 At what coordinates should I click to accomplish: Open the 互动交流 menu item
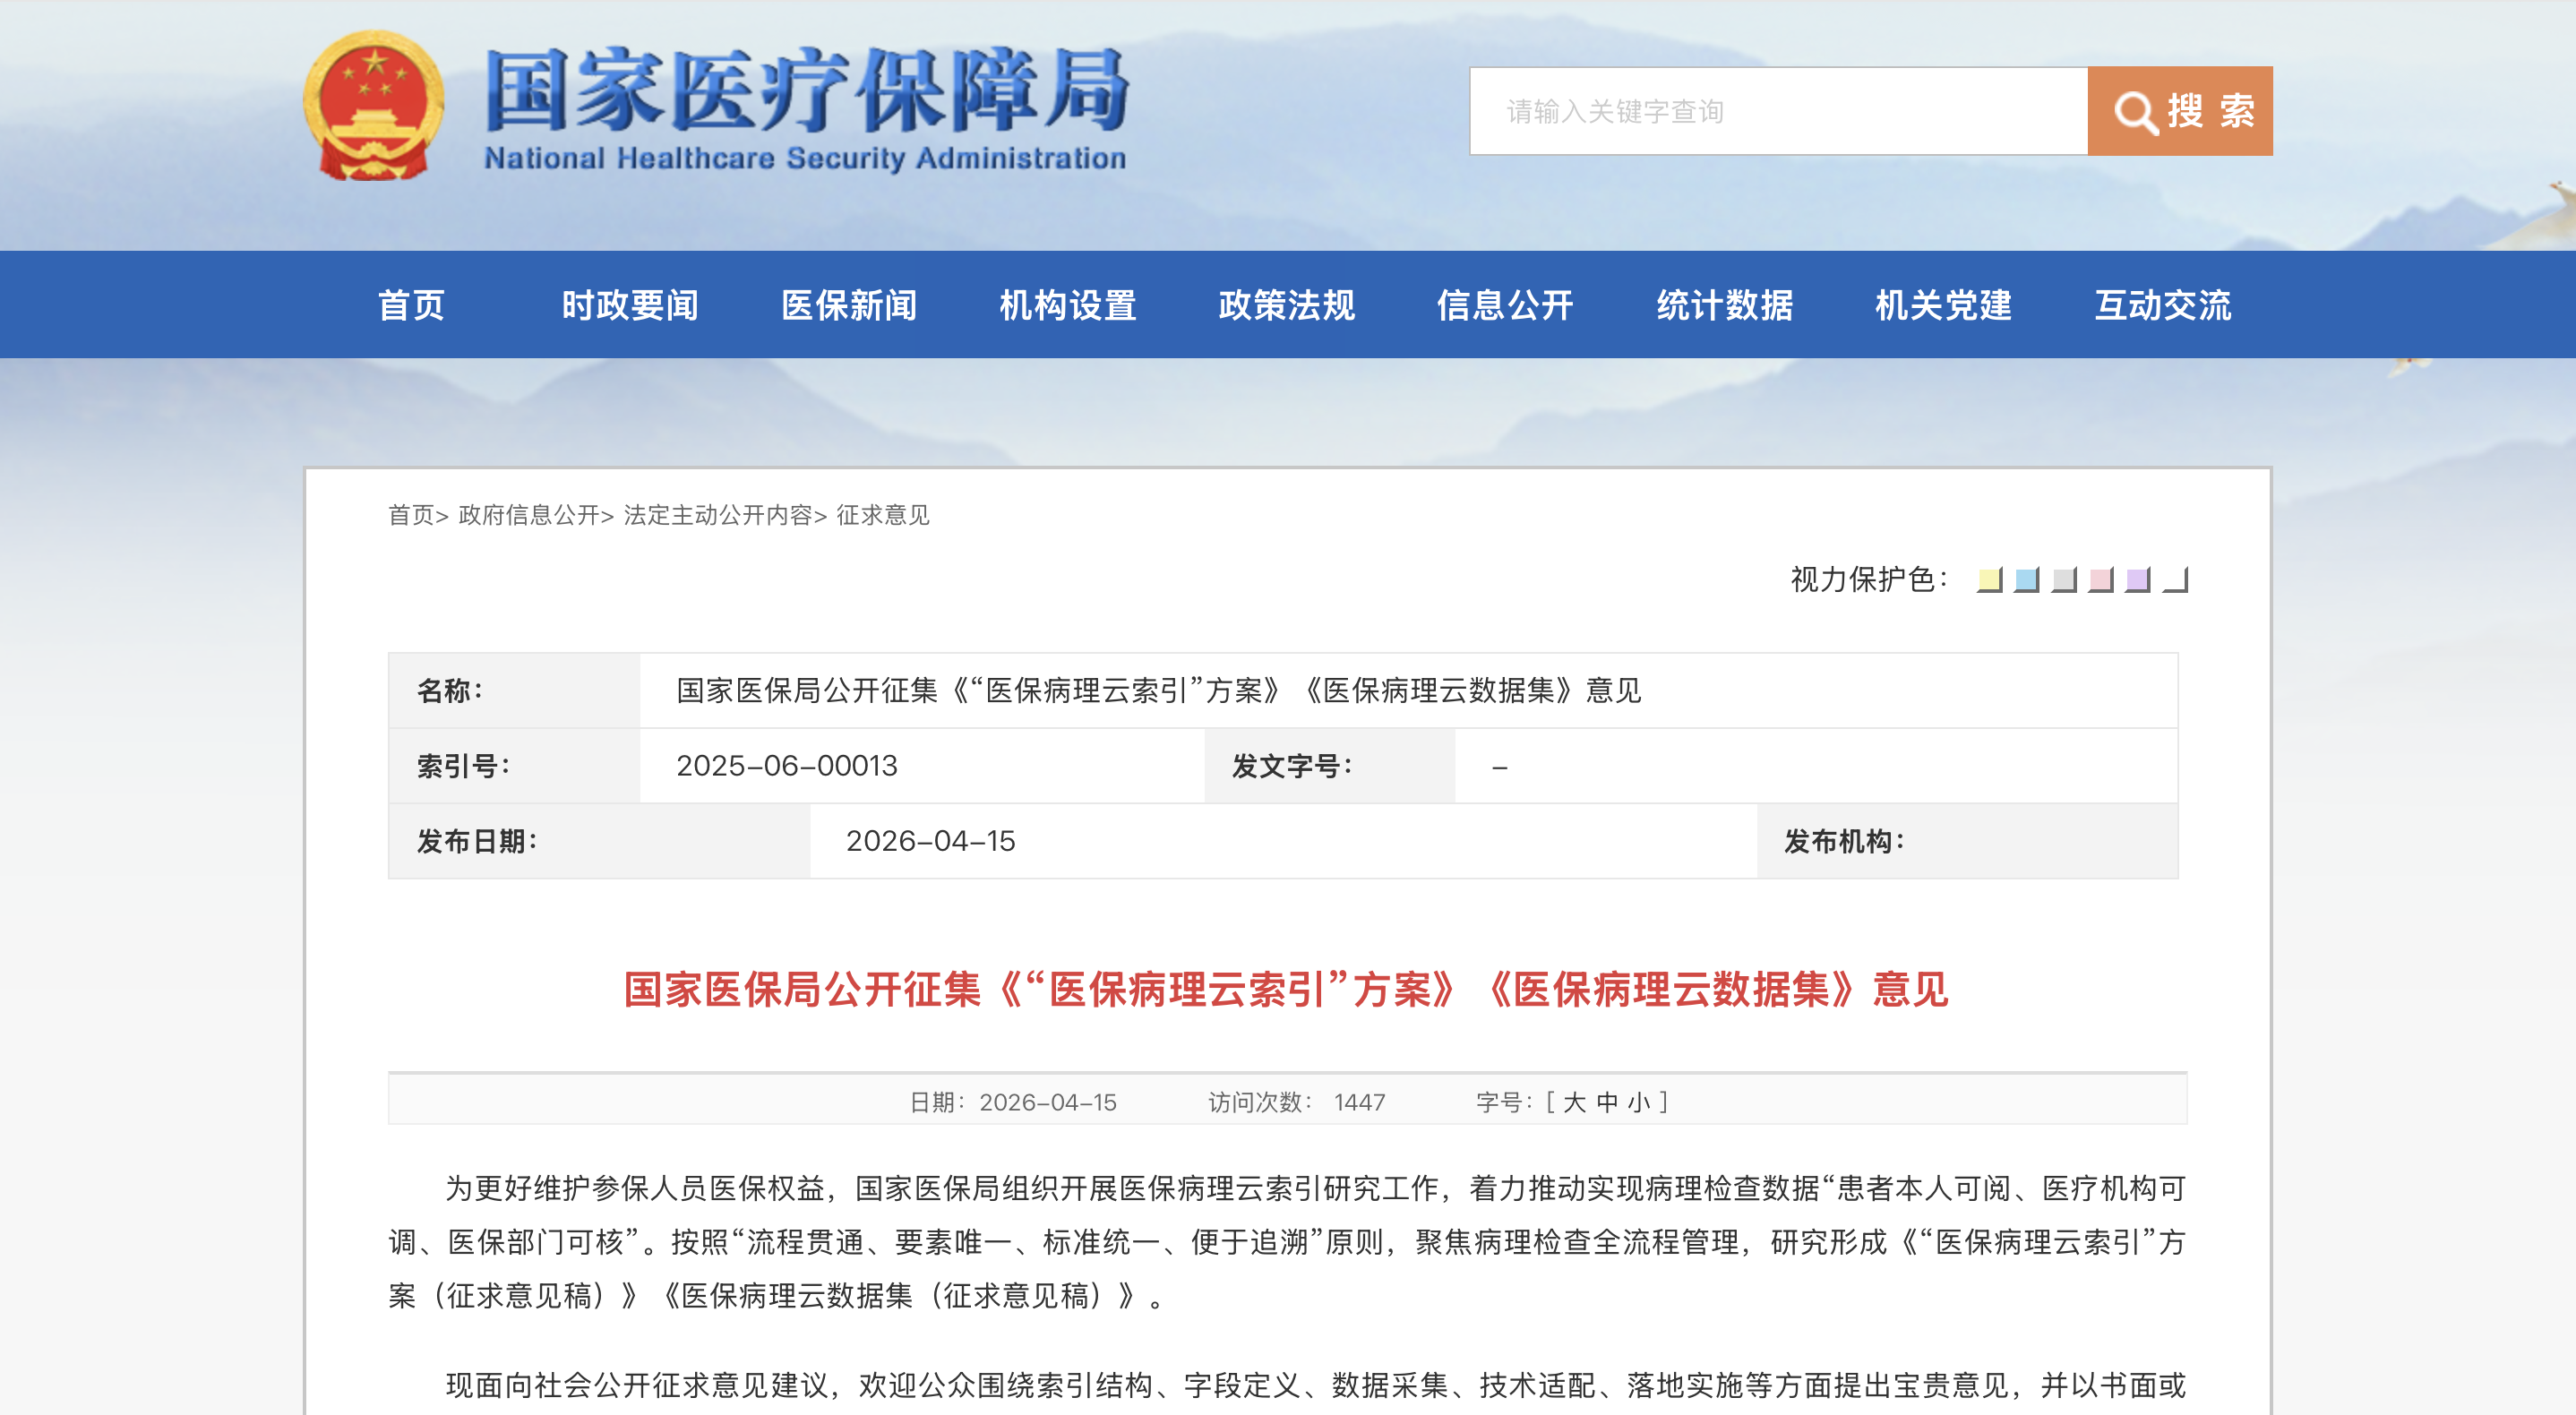click(2162, 305)
